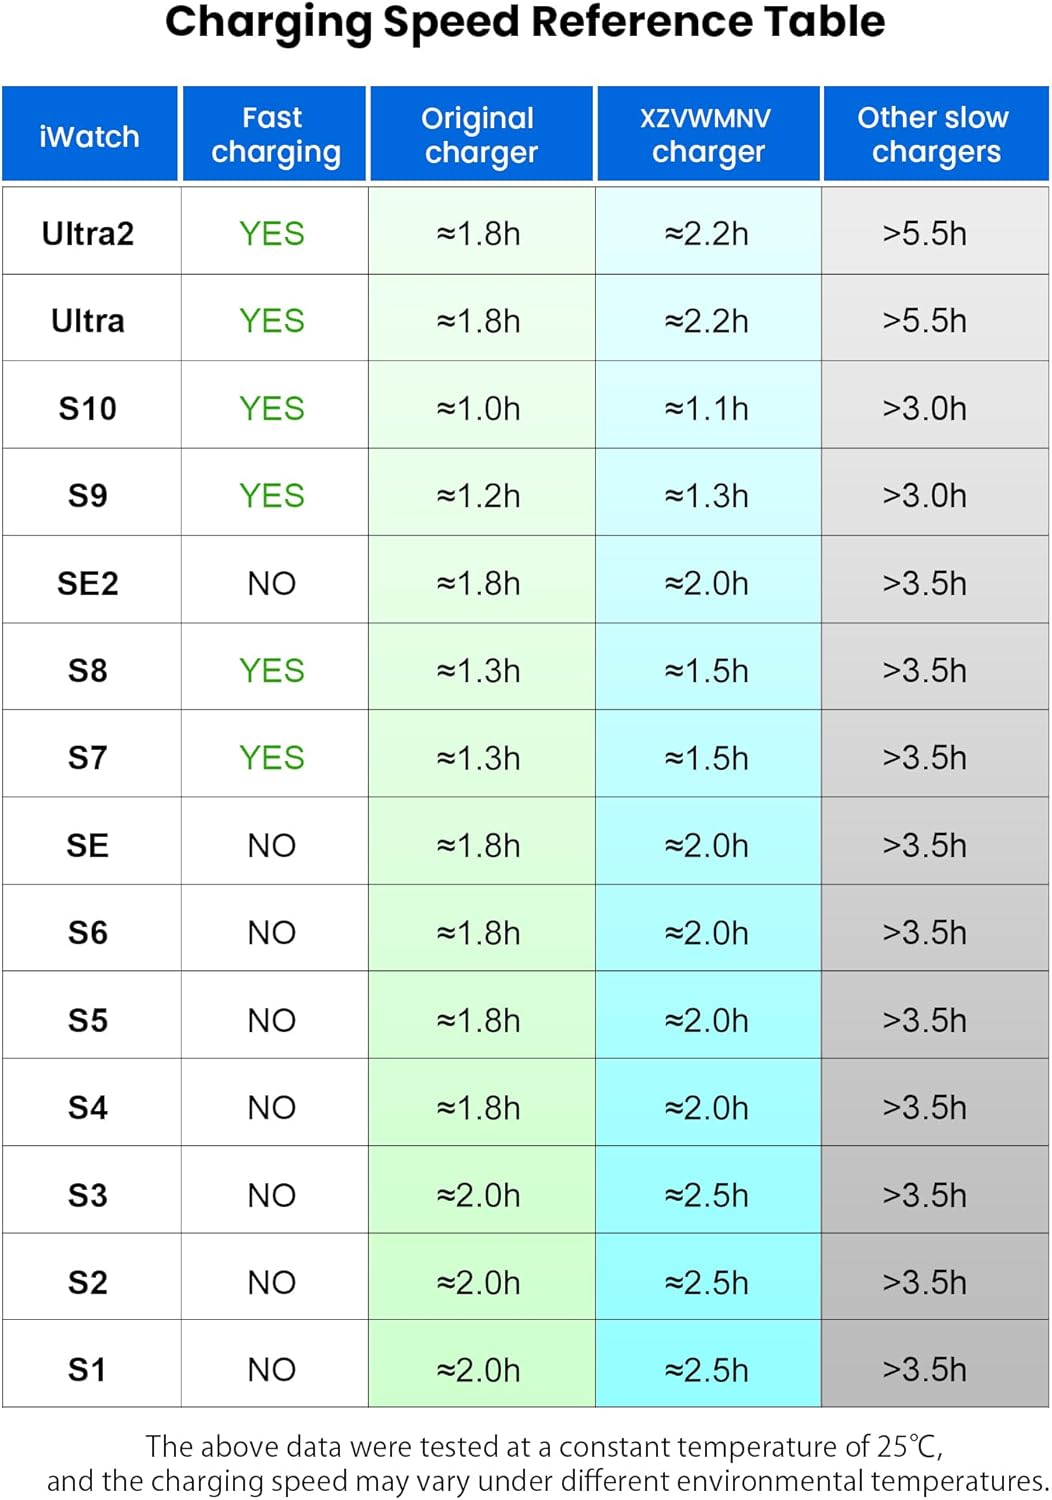The image size is (1052, 1500).
Task: Select the Ultra2 row label
Action: [x=88, y=234]
